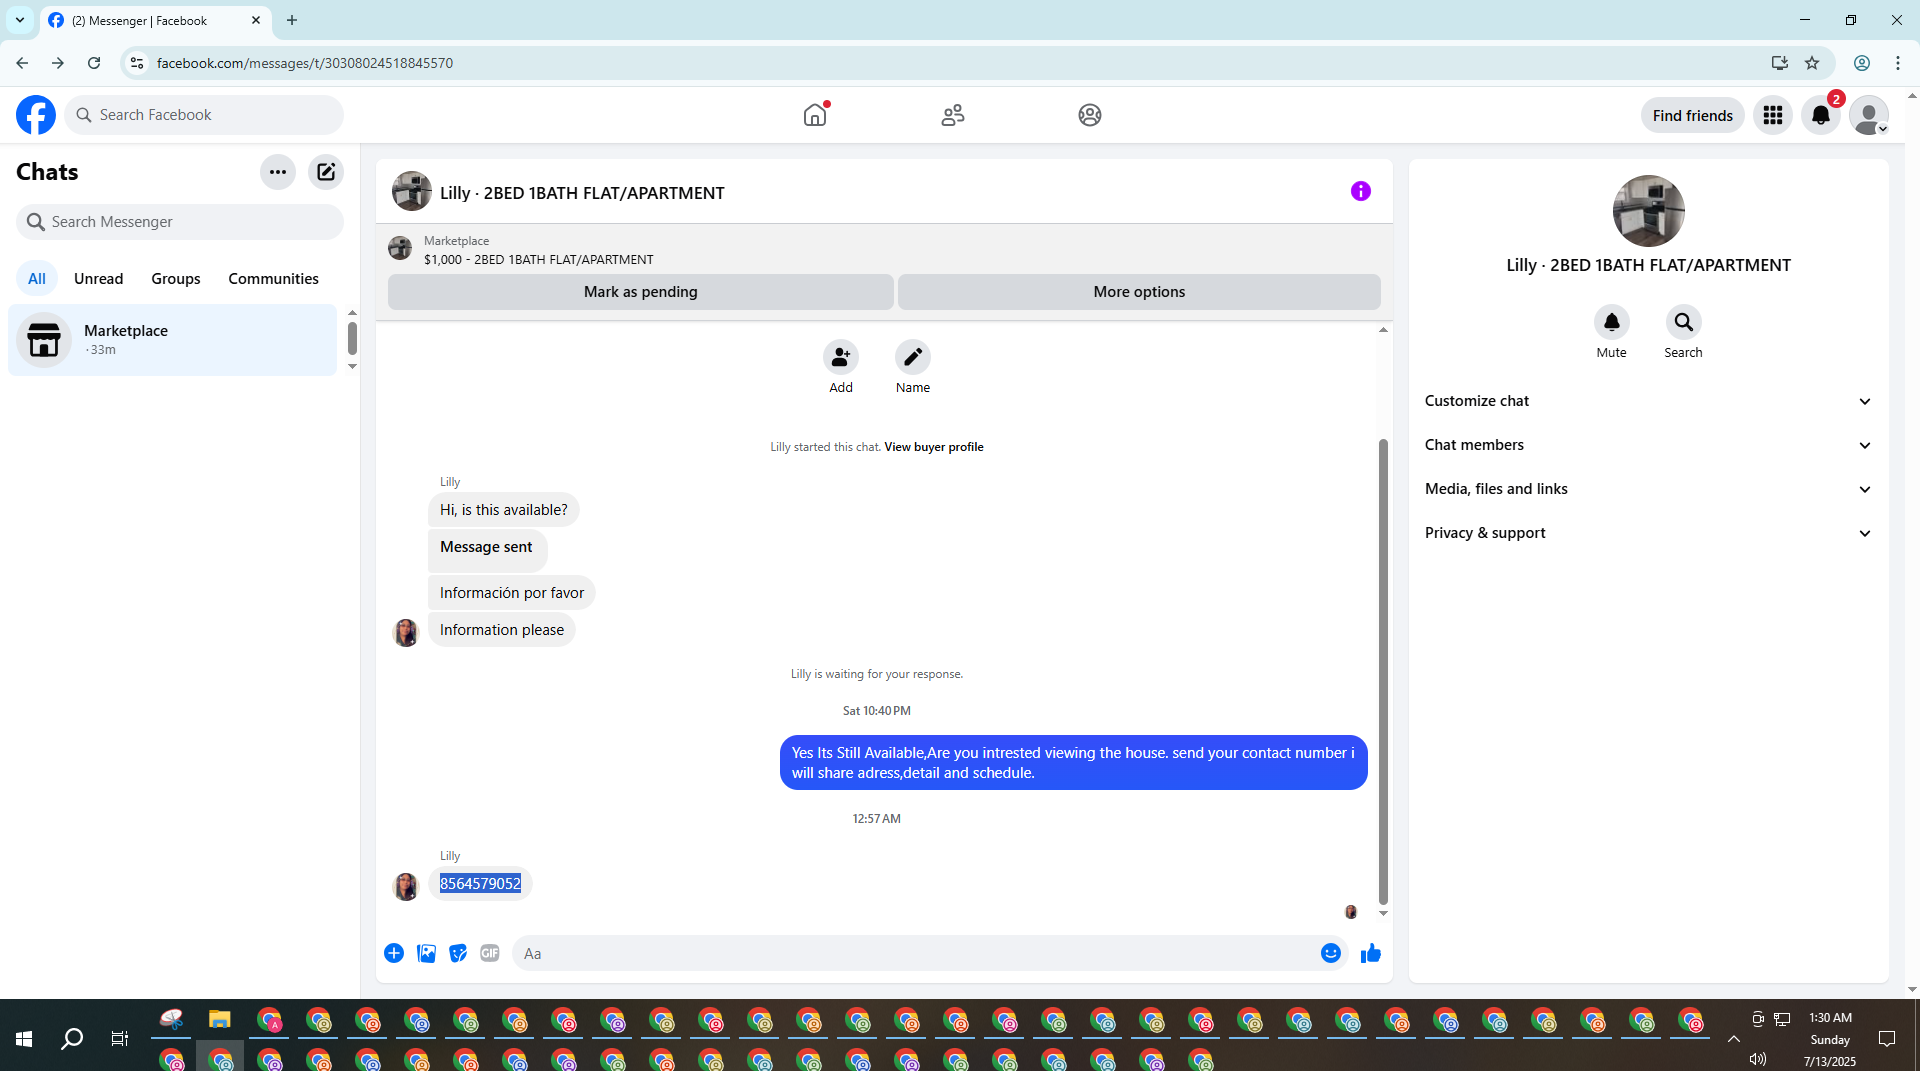Click the $1,000 listing title banner
This screenshot has width=1920, height=1071.
(539, 259)
